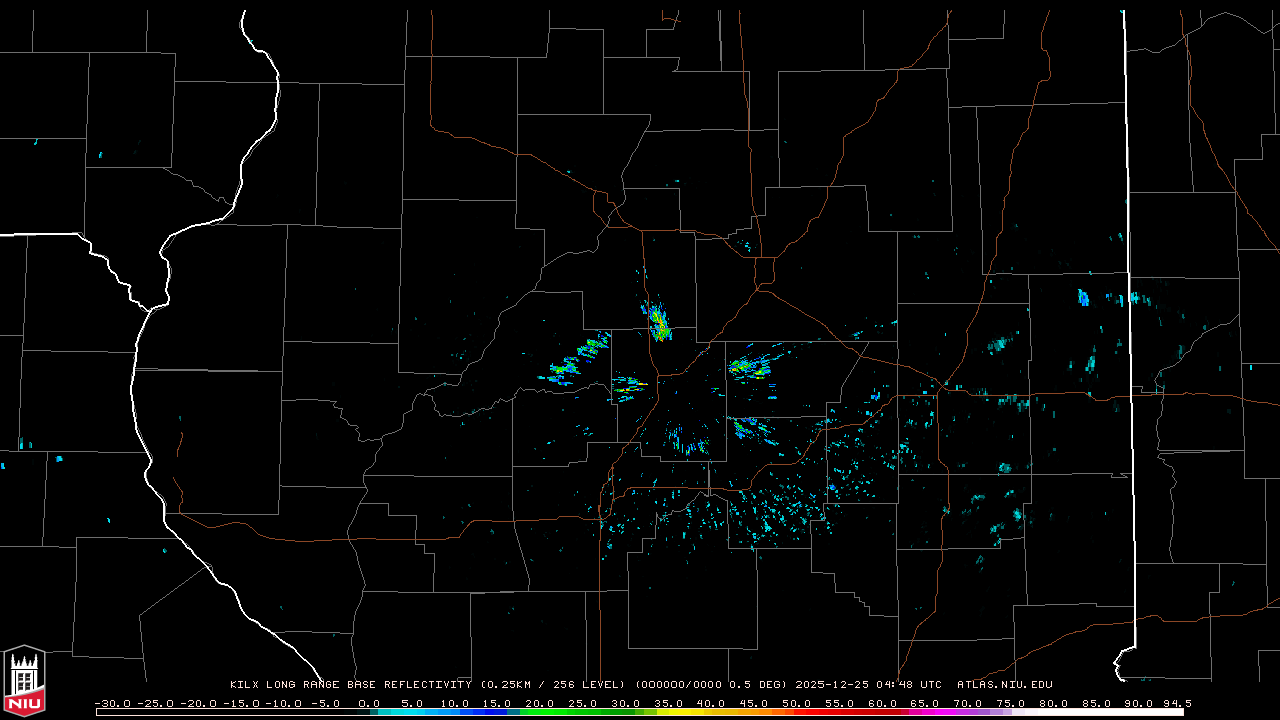
Task: Click the 94.5 label at scale end
Action: [1176, 703]
